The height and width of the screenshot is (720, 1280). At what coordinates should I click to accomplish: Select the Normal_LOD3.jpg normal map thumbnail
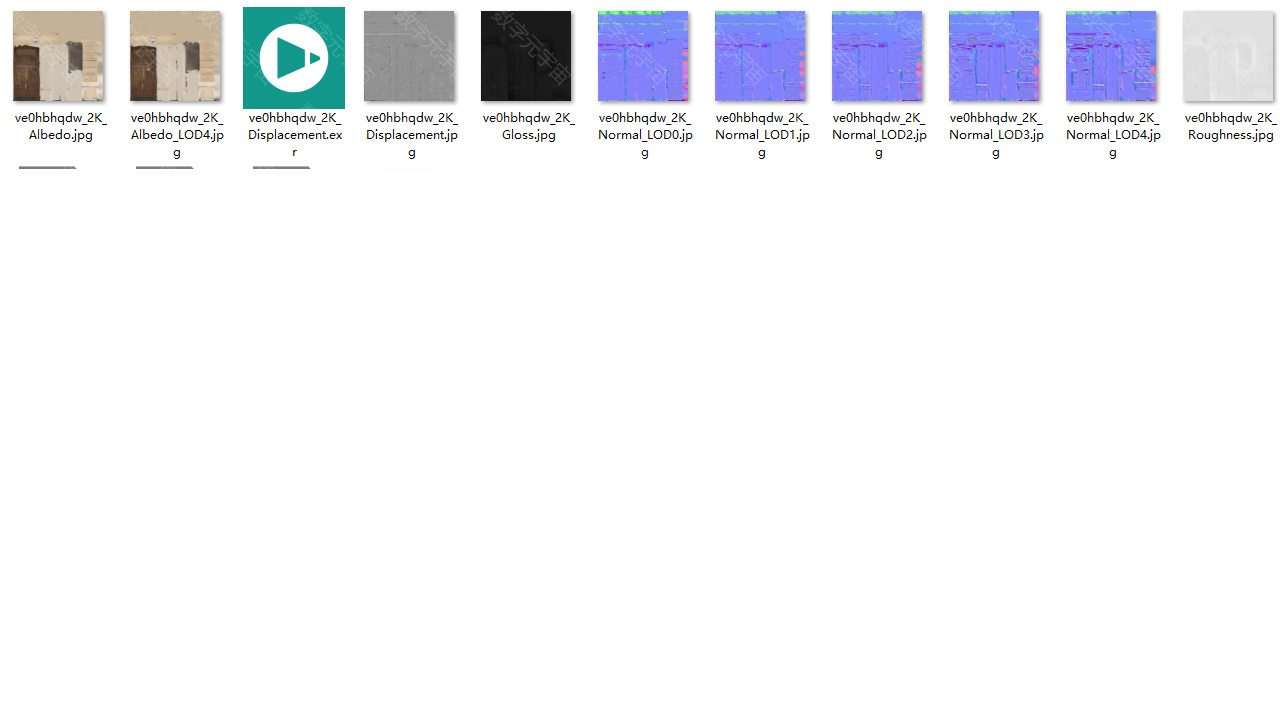994,56
